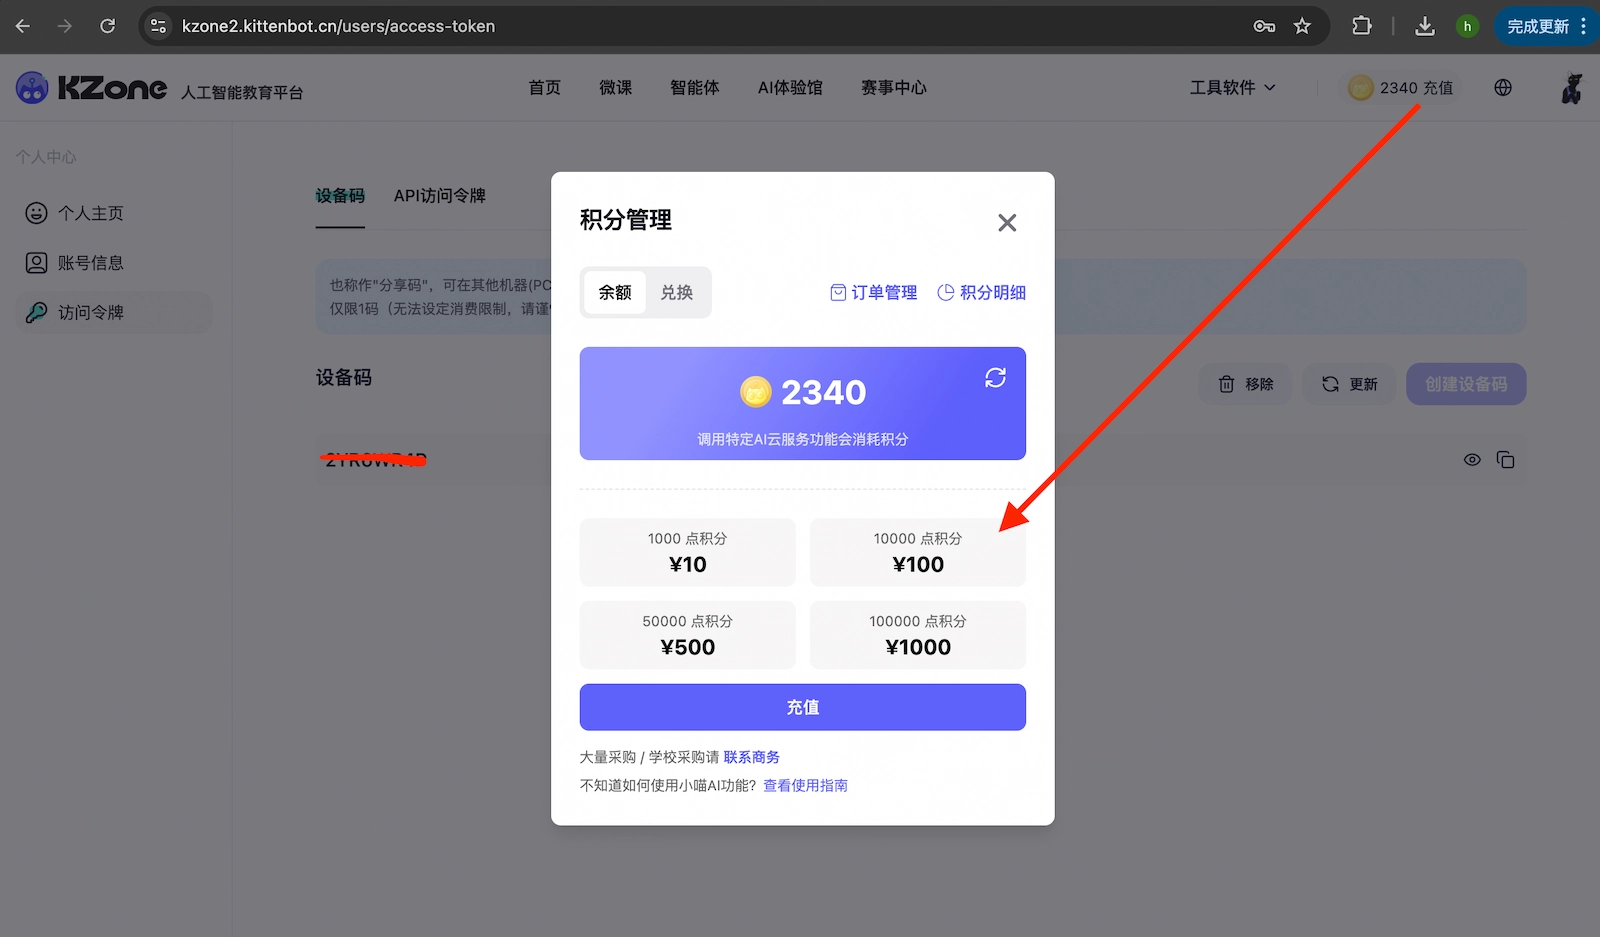This screenshot has height=937, width=1600.
Task: Click the user avatar in the top right corner
Action: 1571,88
